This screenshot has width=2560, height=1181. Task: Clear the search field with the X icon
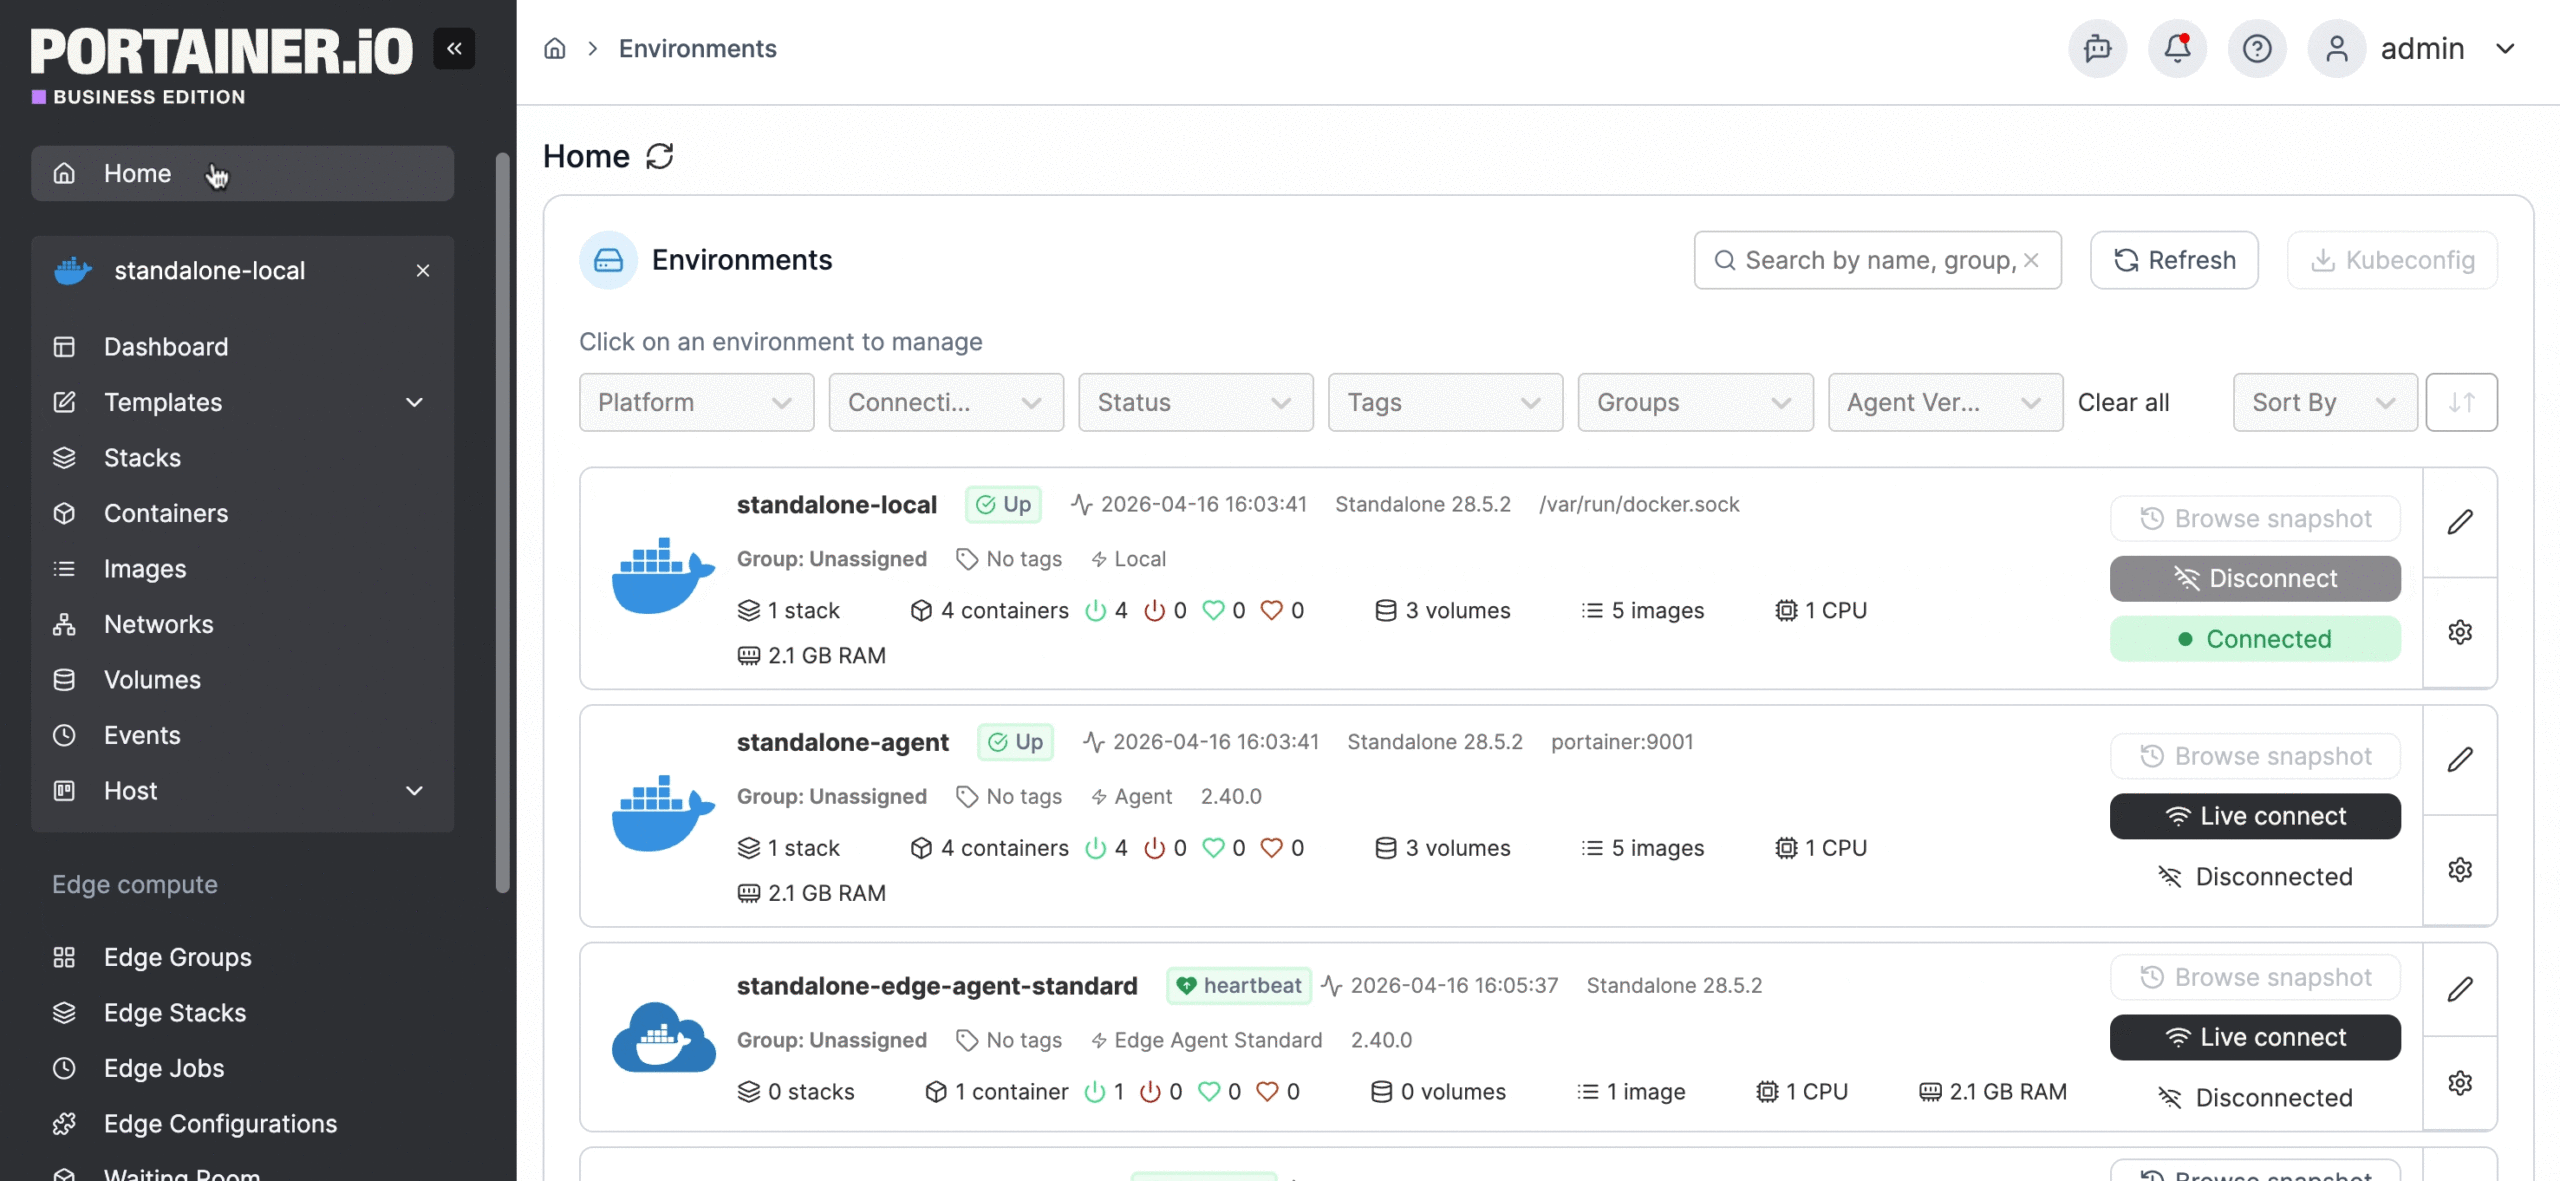tap(2031, 260)
